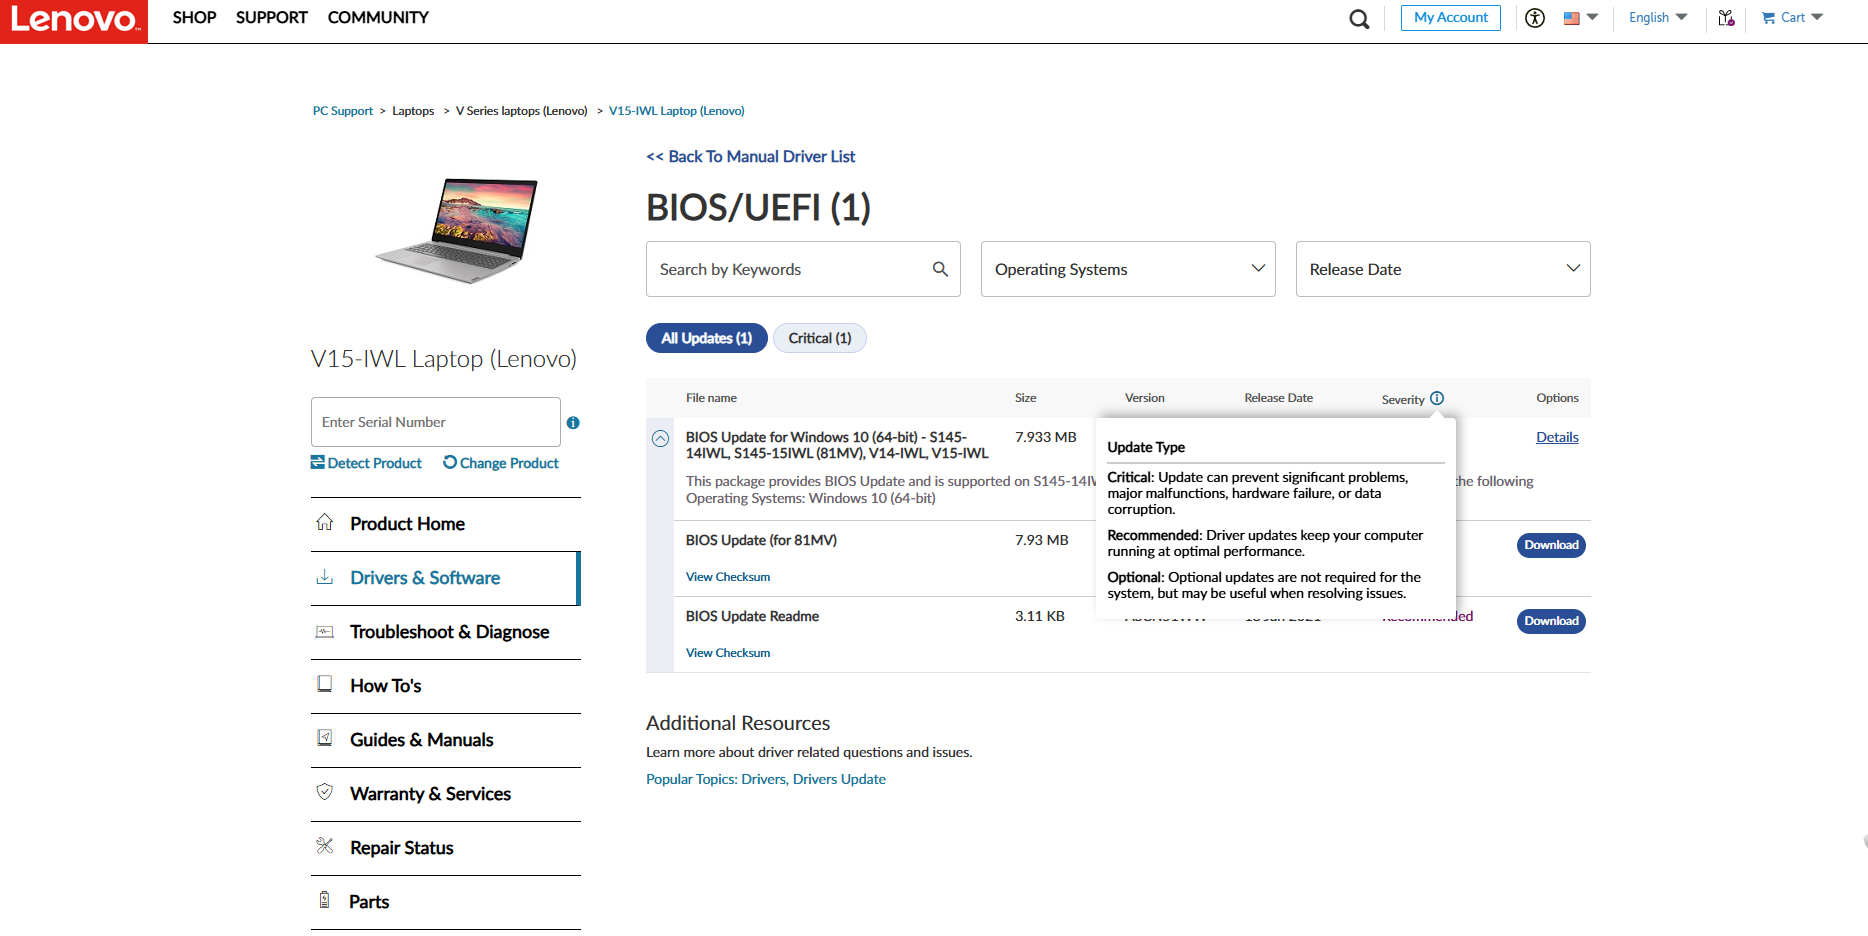
Task: Click the My Account button
Action: click(x=1450, y=18)
